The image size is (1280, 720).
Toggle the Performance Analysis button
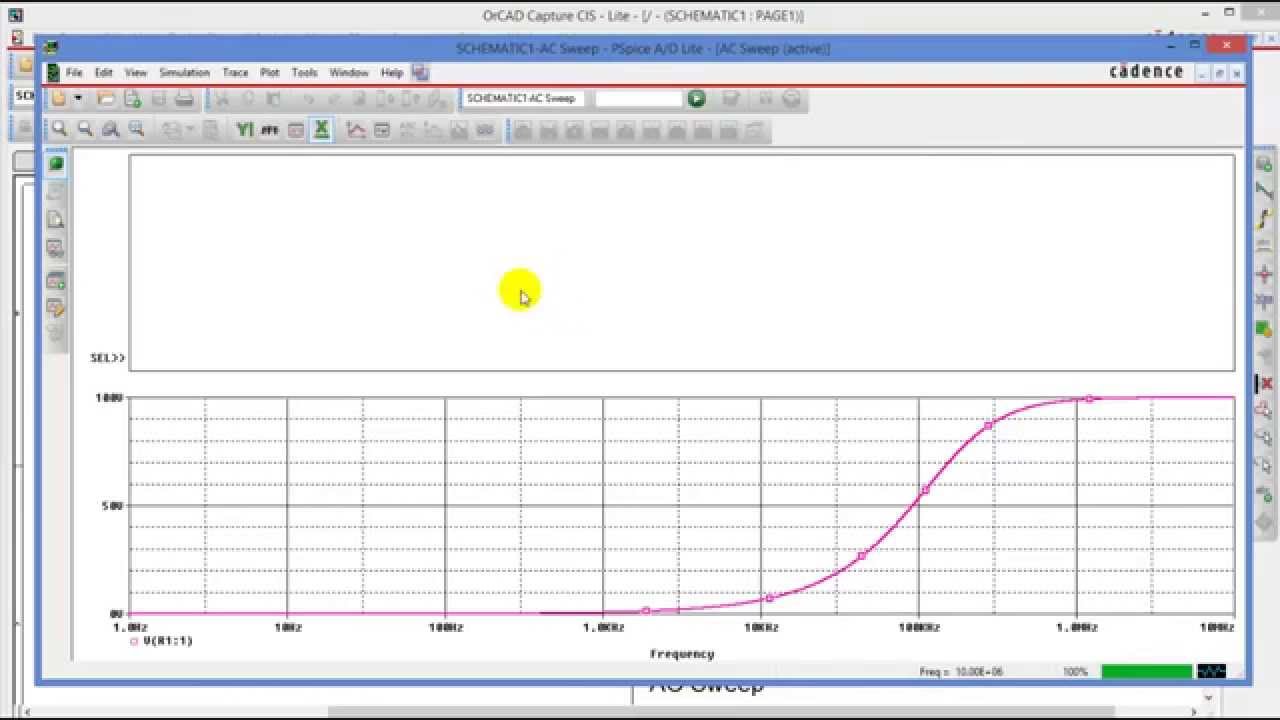coord(296,129)
